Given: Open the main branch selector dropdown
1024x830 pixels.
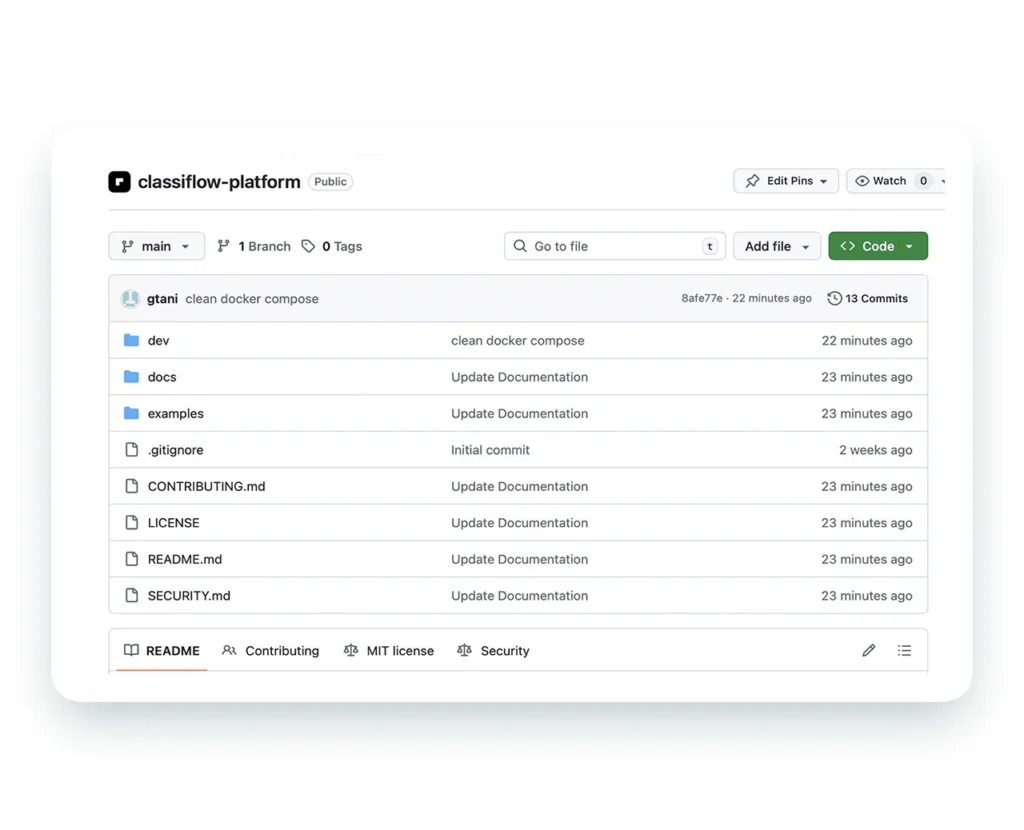Looking at the screenshot, I should 156,246.
